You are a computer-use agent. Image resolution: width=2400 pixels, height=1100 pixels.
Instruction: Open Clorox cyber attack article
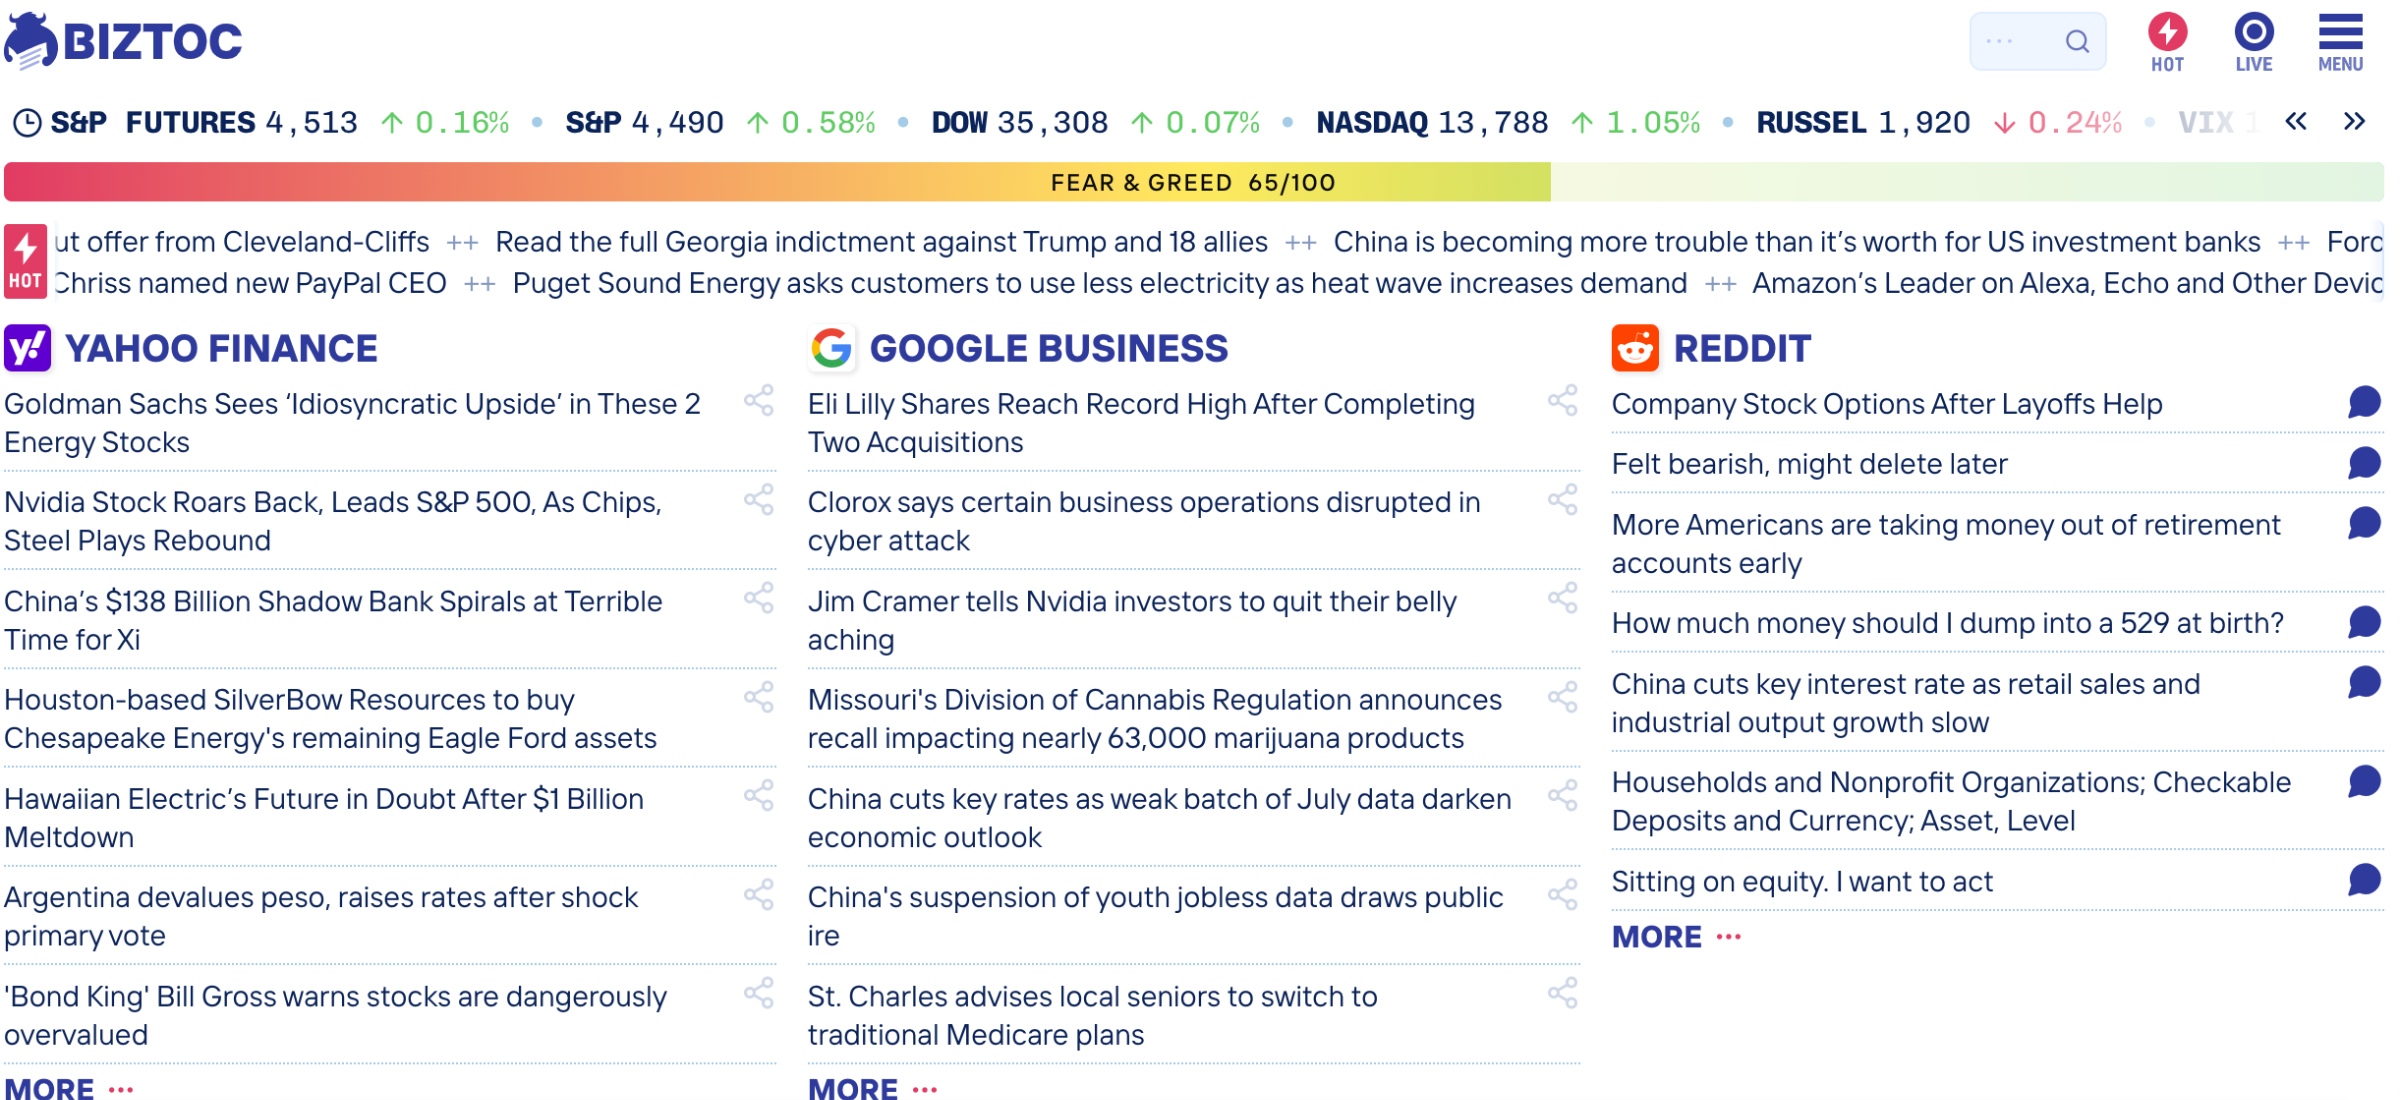coord(1144,521)
